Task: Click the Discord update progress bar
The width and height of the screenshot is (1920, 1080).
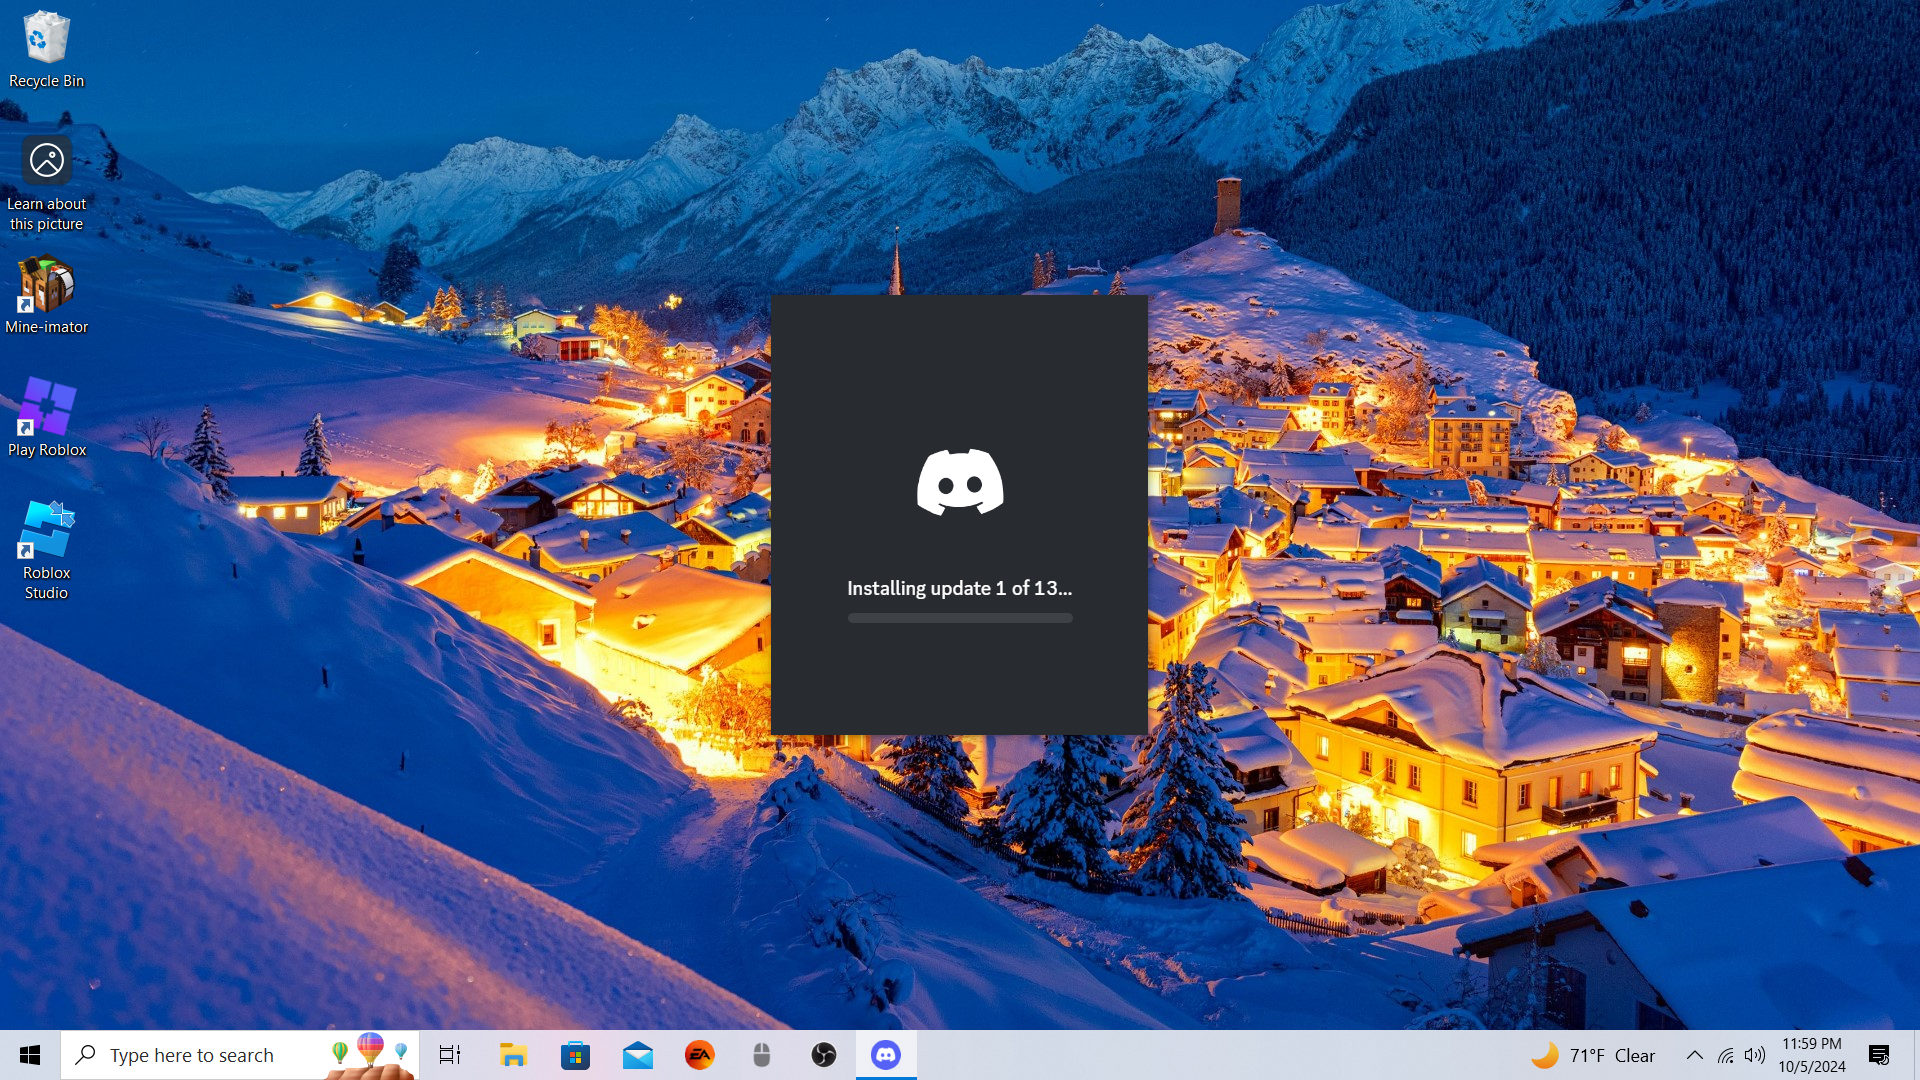Action: (x=960, y=618)
